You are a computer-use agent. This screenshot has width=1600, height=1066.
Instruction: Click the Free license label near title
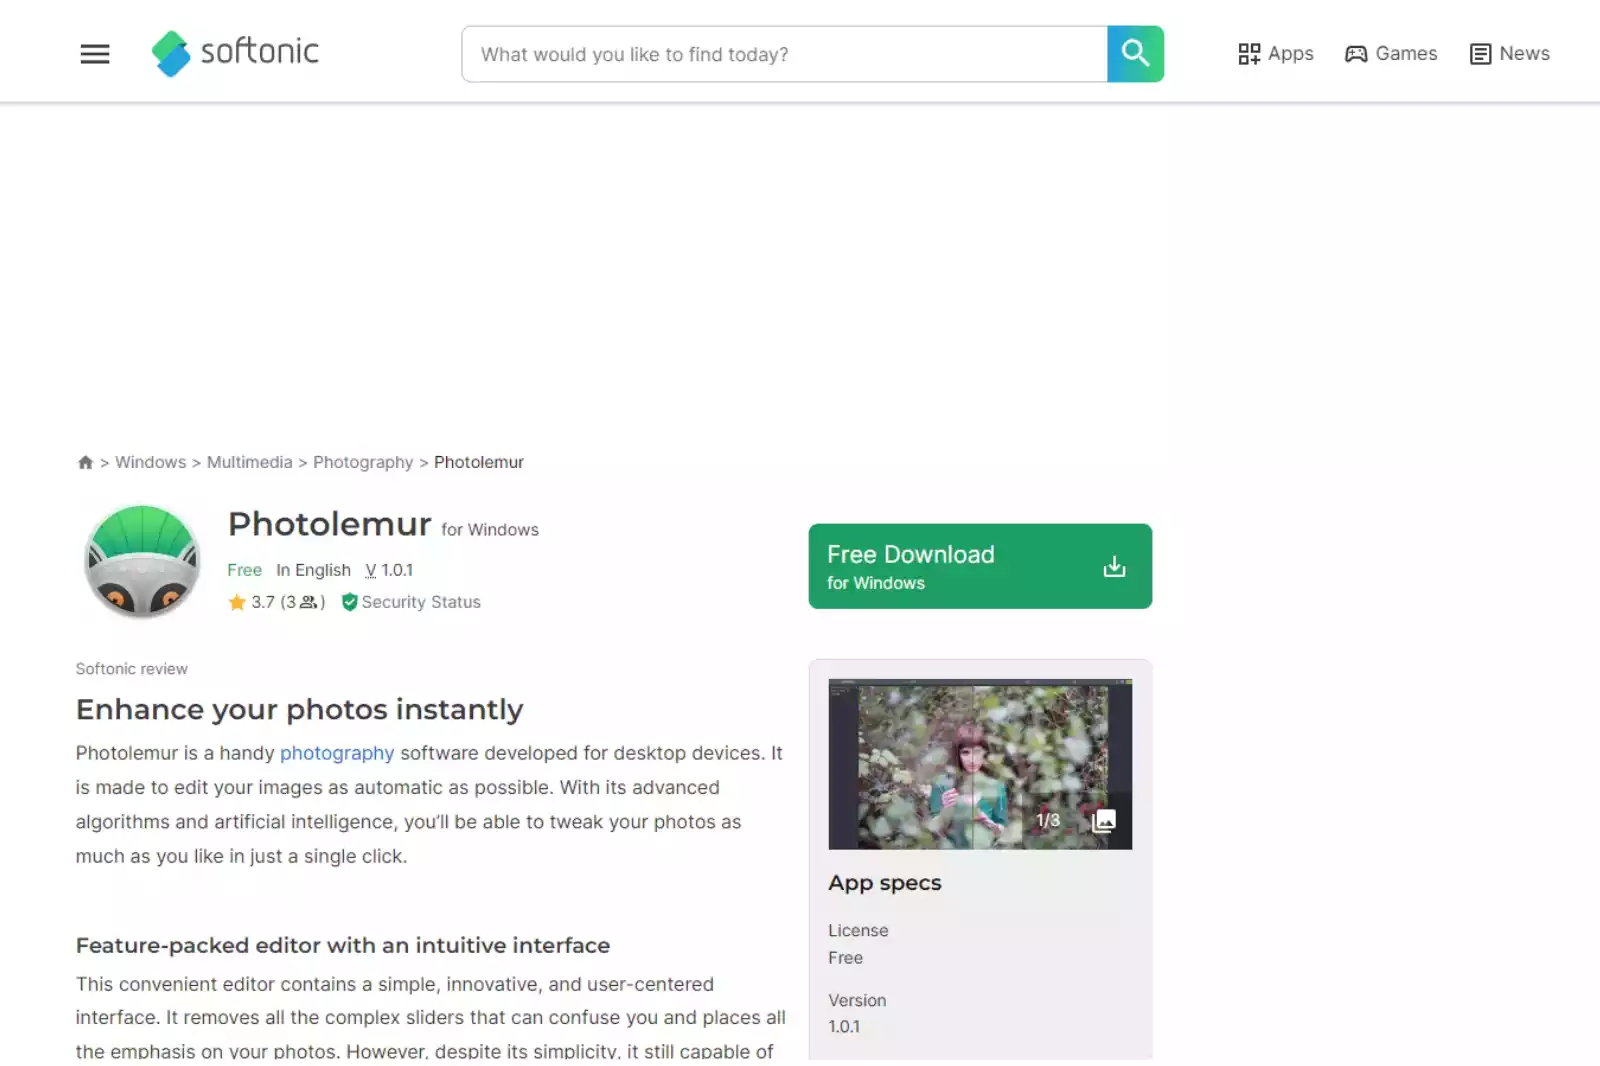point(244,570)
